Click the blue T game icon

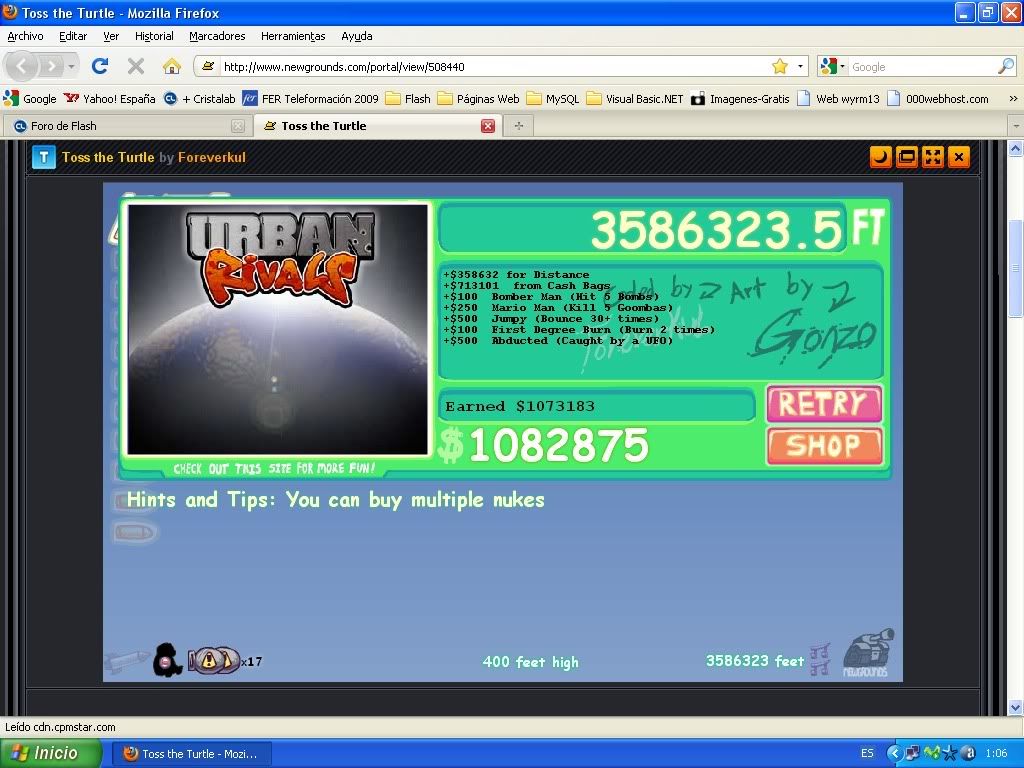(x=44, y=157)
